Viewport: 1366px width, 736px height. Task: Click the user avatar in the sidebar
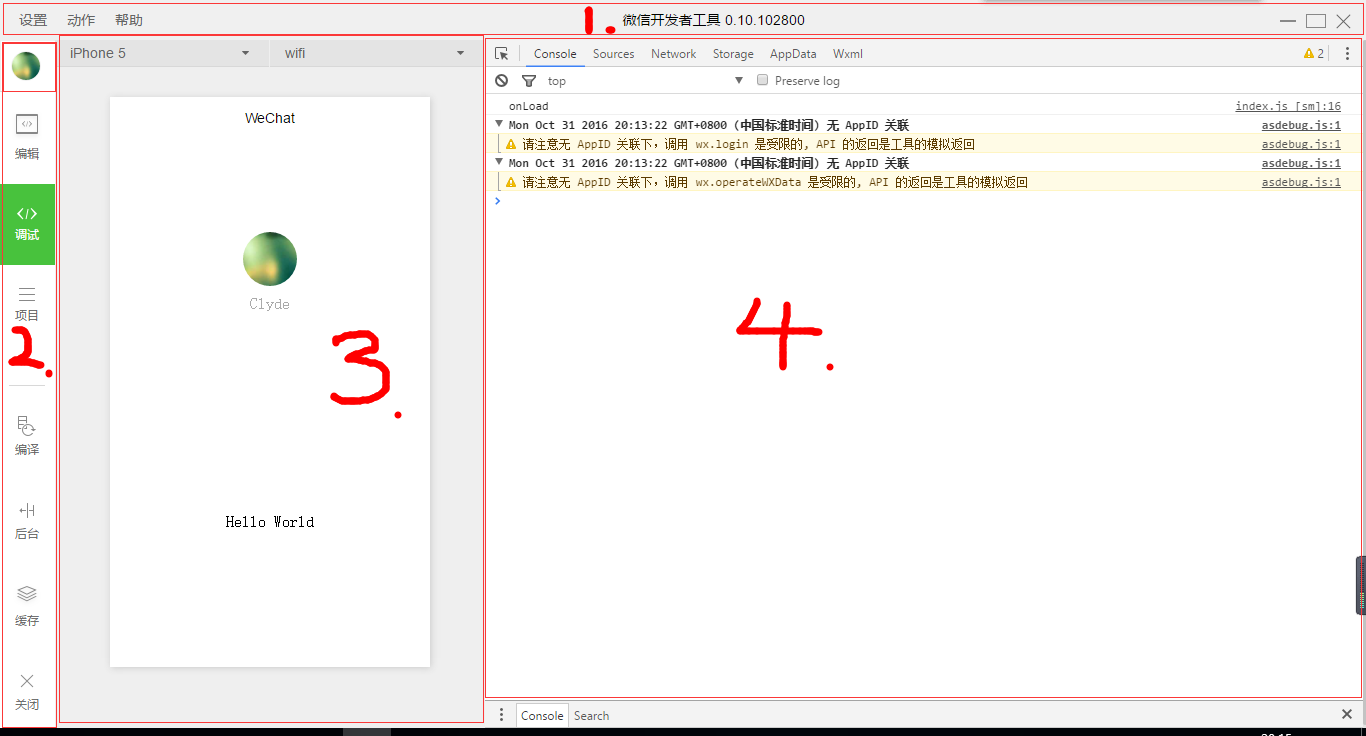(x=26, y=66)
